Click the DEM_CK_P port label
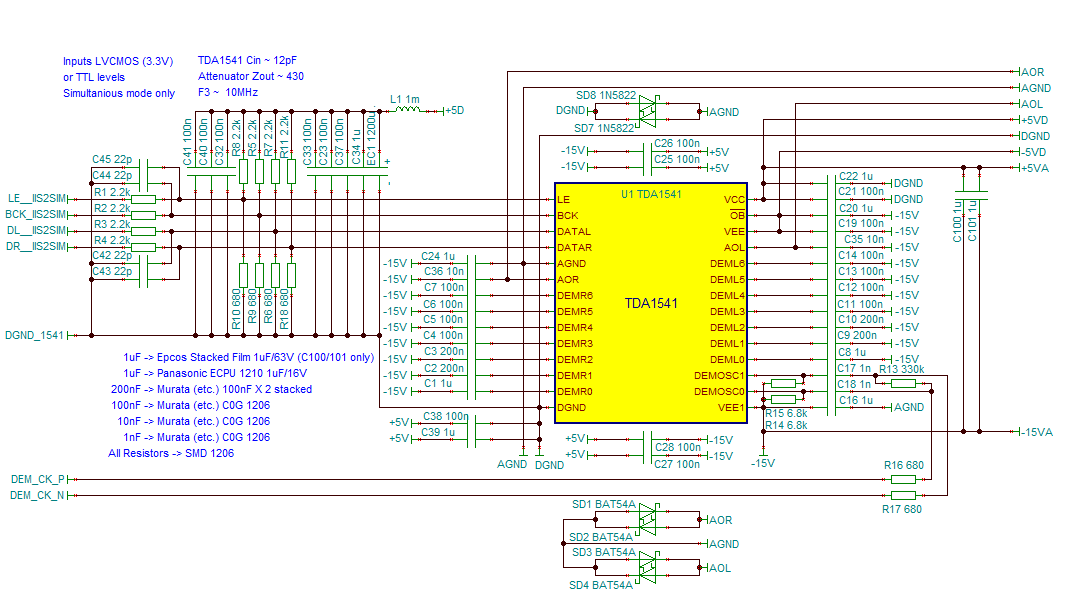The image size is (1068, 598). point(37,479)
